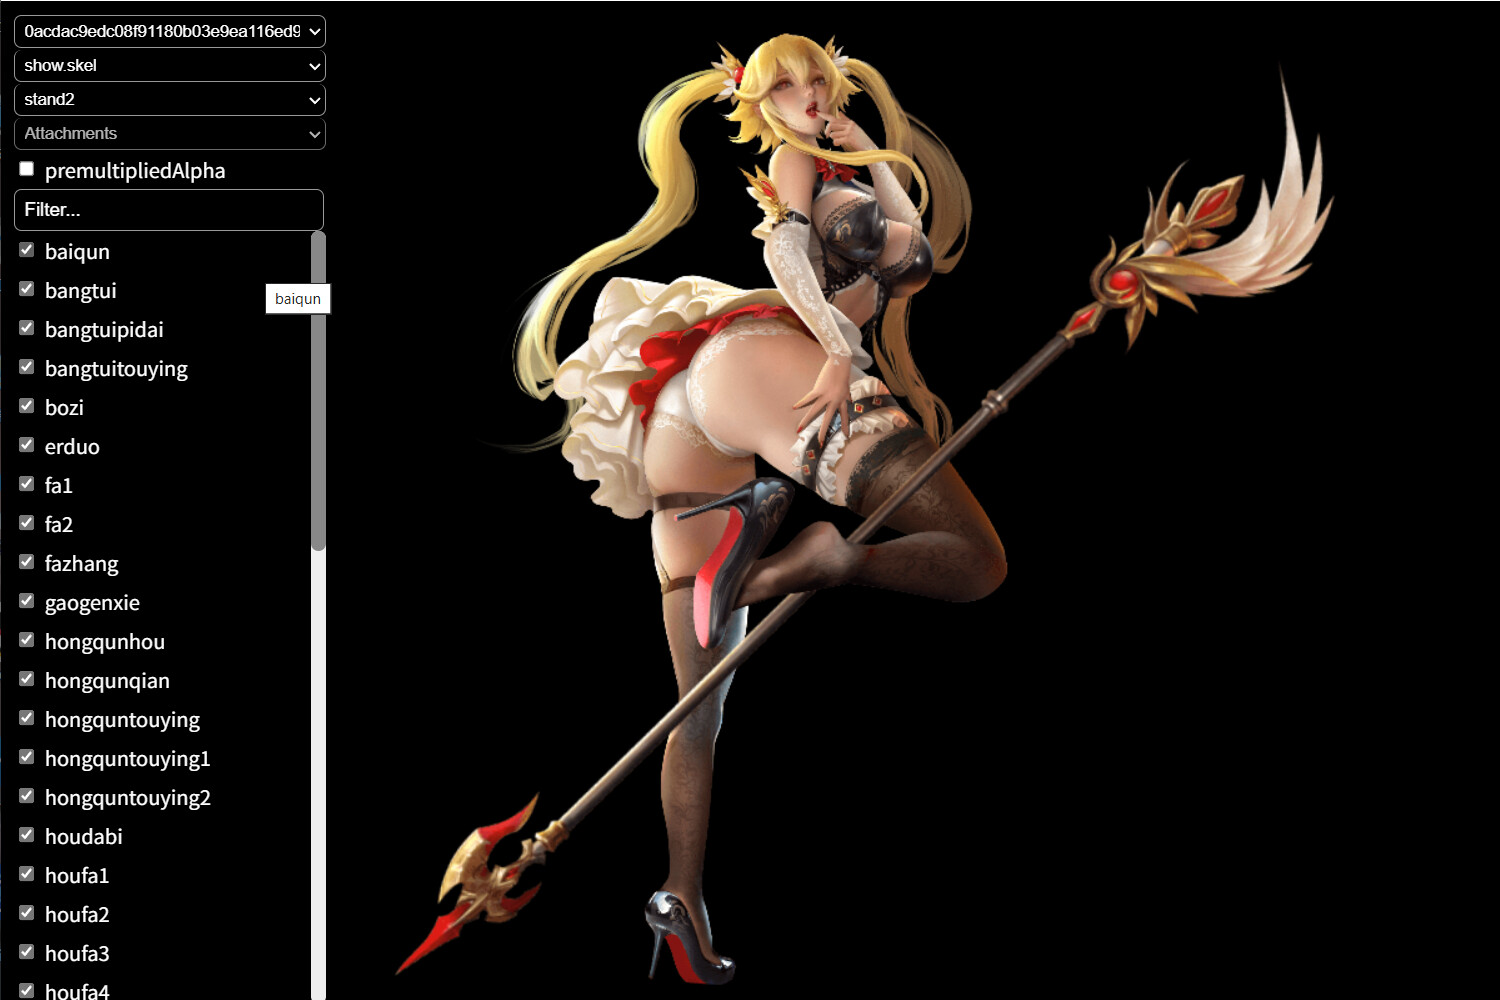
Task: Uncheck the baiqun attachment checkbox
Action: (27, 250)
